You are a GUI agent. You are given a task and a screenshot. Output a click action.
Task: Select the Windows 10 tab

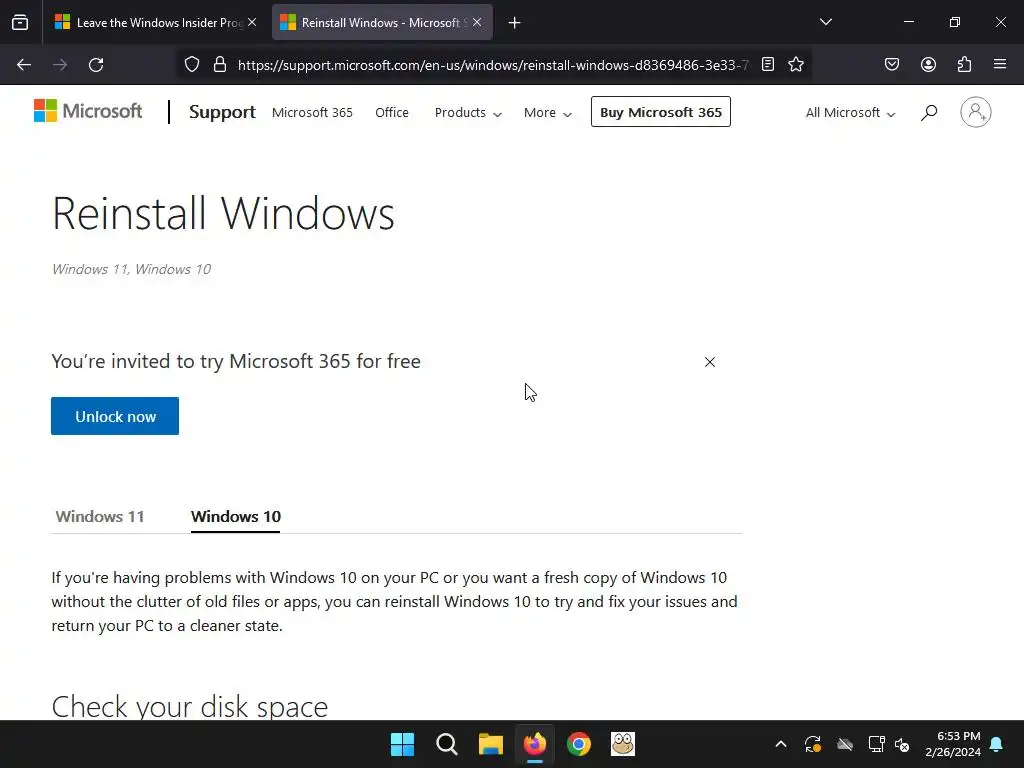point(236,517)
